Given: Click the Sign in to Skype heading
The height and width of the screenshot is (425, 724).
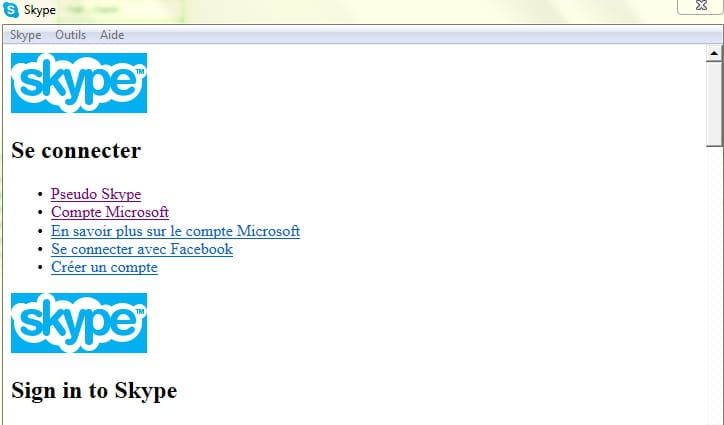Looking at the screenshot, I should 94,391.
